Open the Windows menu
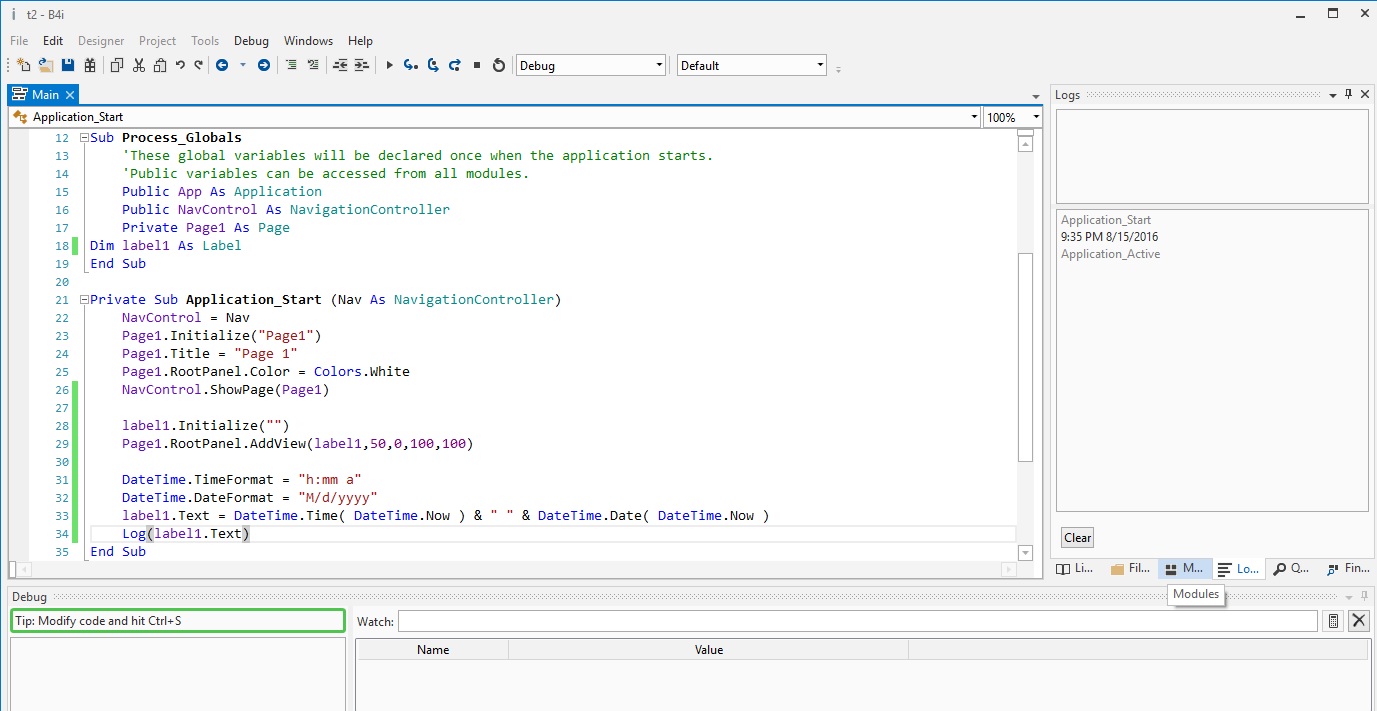The width and height of the screenshot is (1377, 711). click(308, 41)
